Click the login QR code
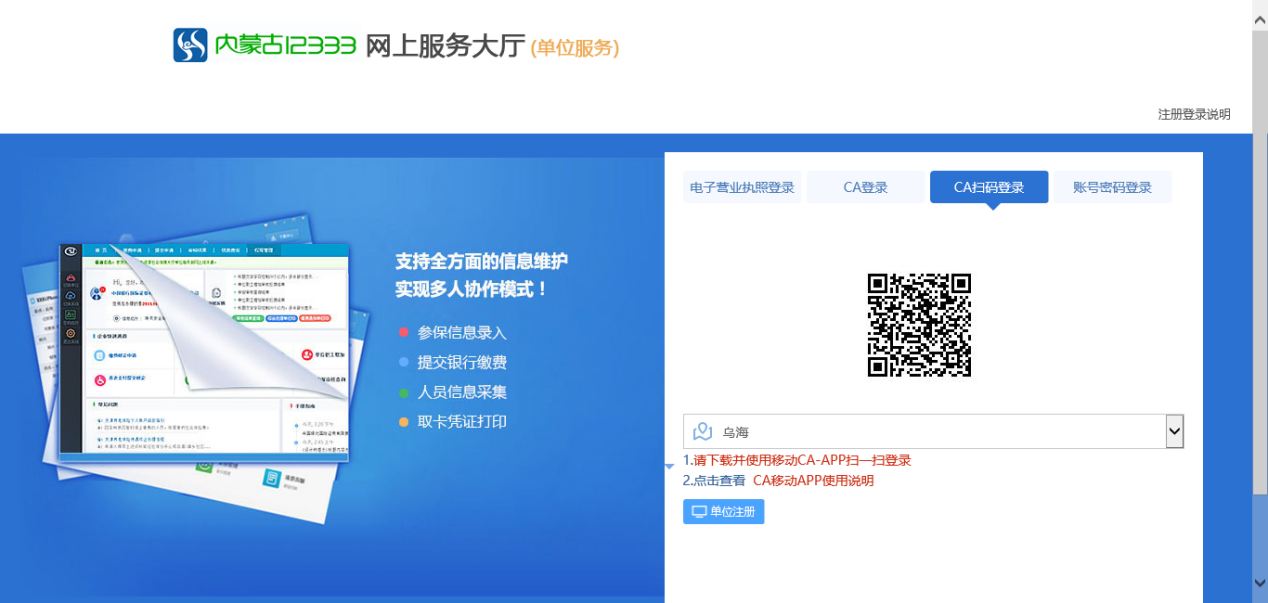Viewport: 1268px width, 603px height. (919, 325)
